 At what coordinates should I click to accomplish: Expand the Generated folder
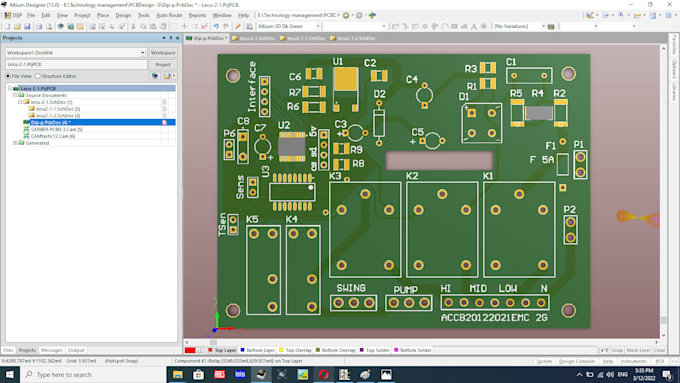[x=15, y=143]
